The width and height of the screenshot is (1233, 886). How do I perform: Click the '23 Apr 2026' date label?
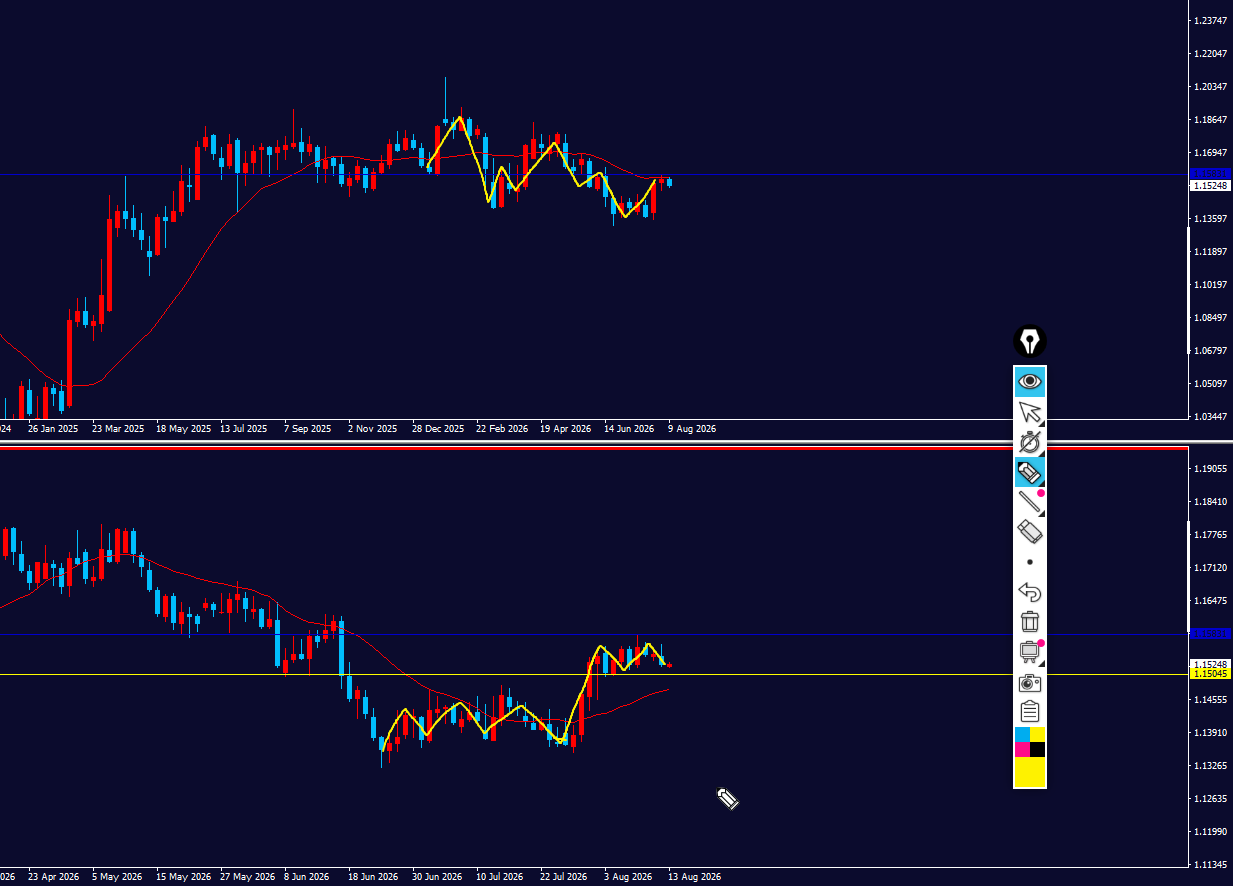tap(56, 877)
